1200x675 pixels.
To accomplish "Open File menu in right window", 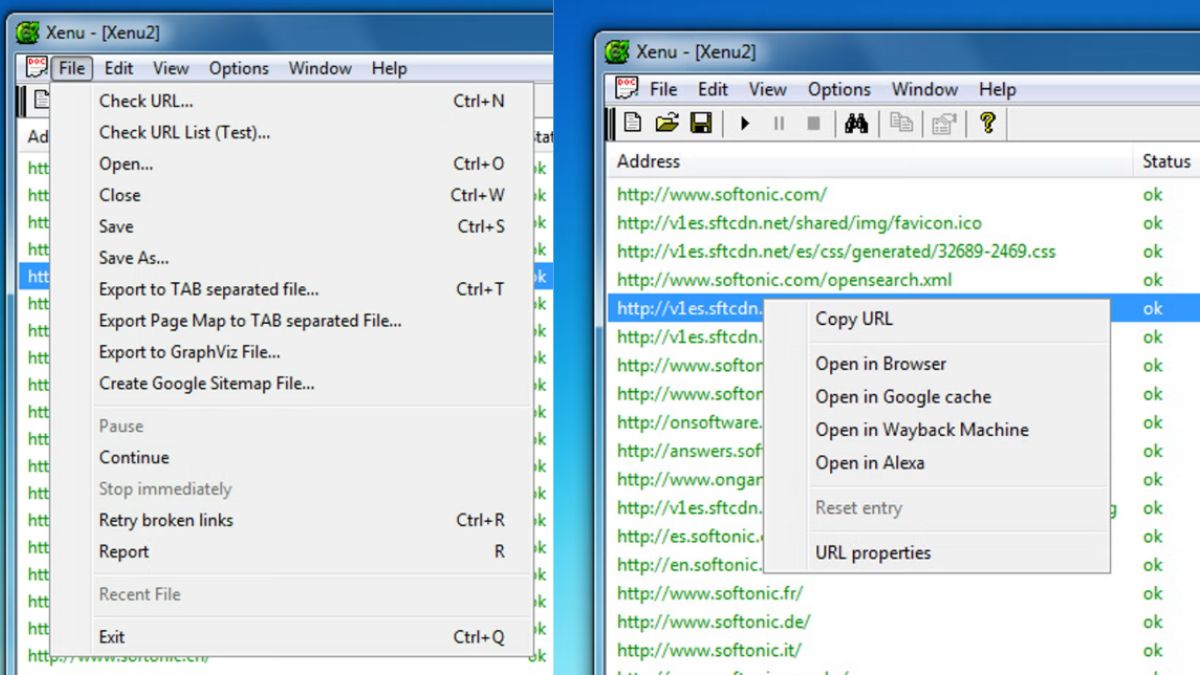I will point(663,89).
